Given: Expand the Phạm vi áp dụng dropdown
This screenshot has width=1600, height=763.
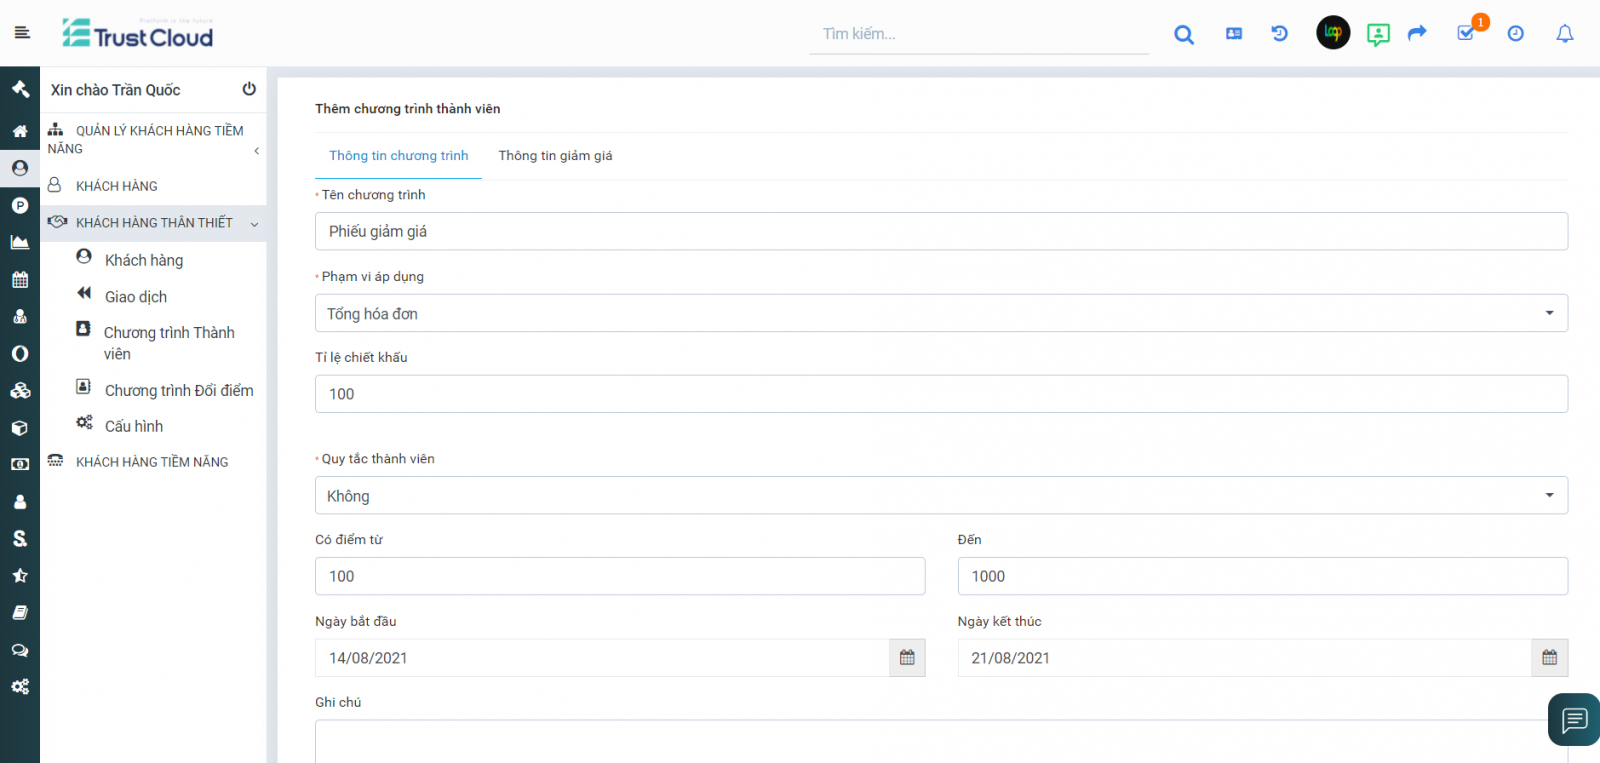Looking at the screenshot, I should pyautogui.click(x=940, y=313).
